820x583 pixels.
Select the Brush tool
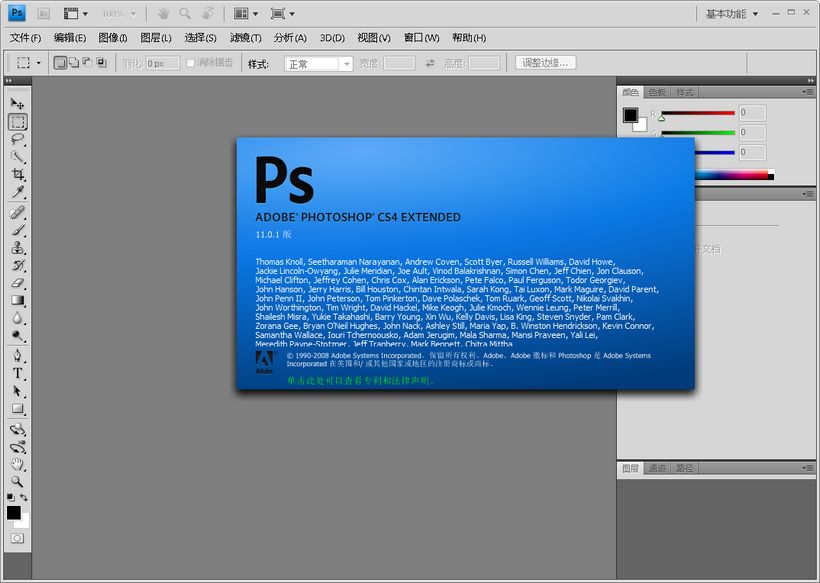[17, 230]
